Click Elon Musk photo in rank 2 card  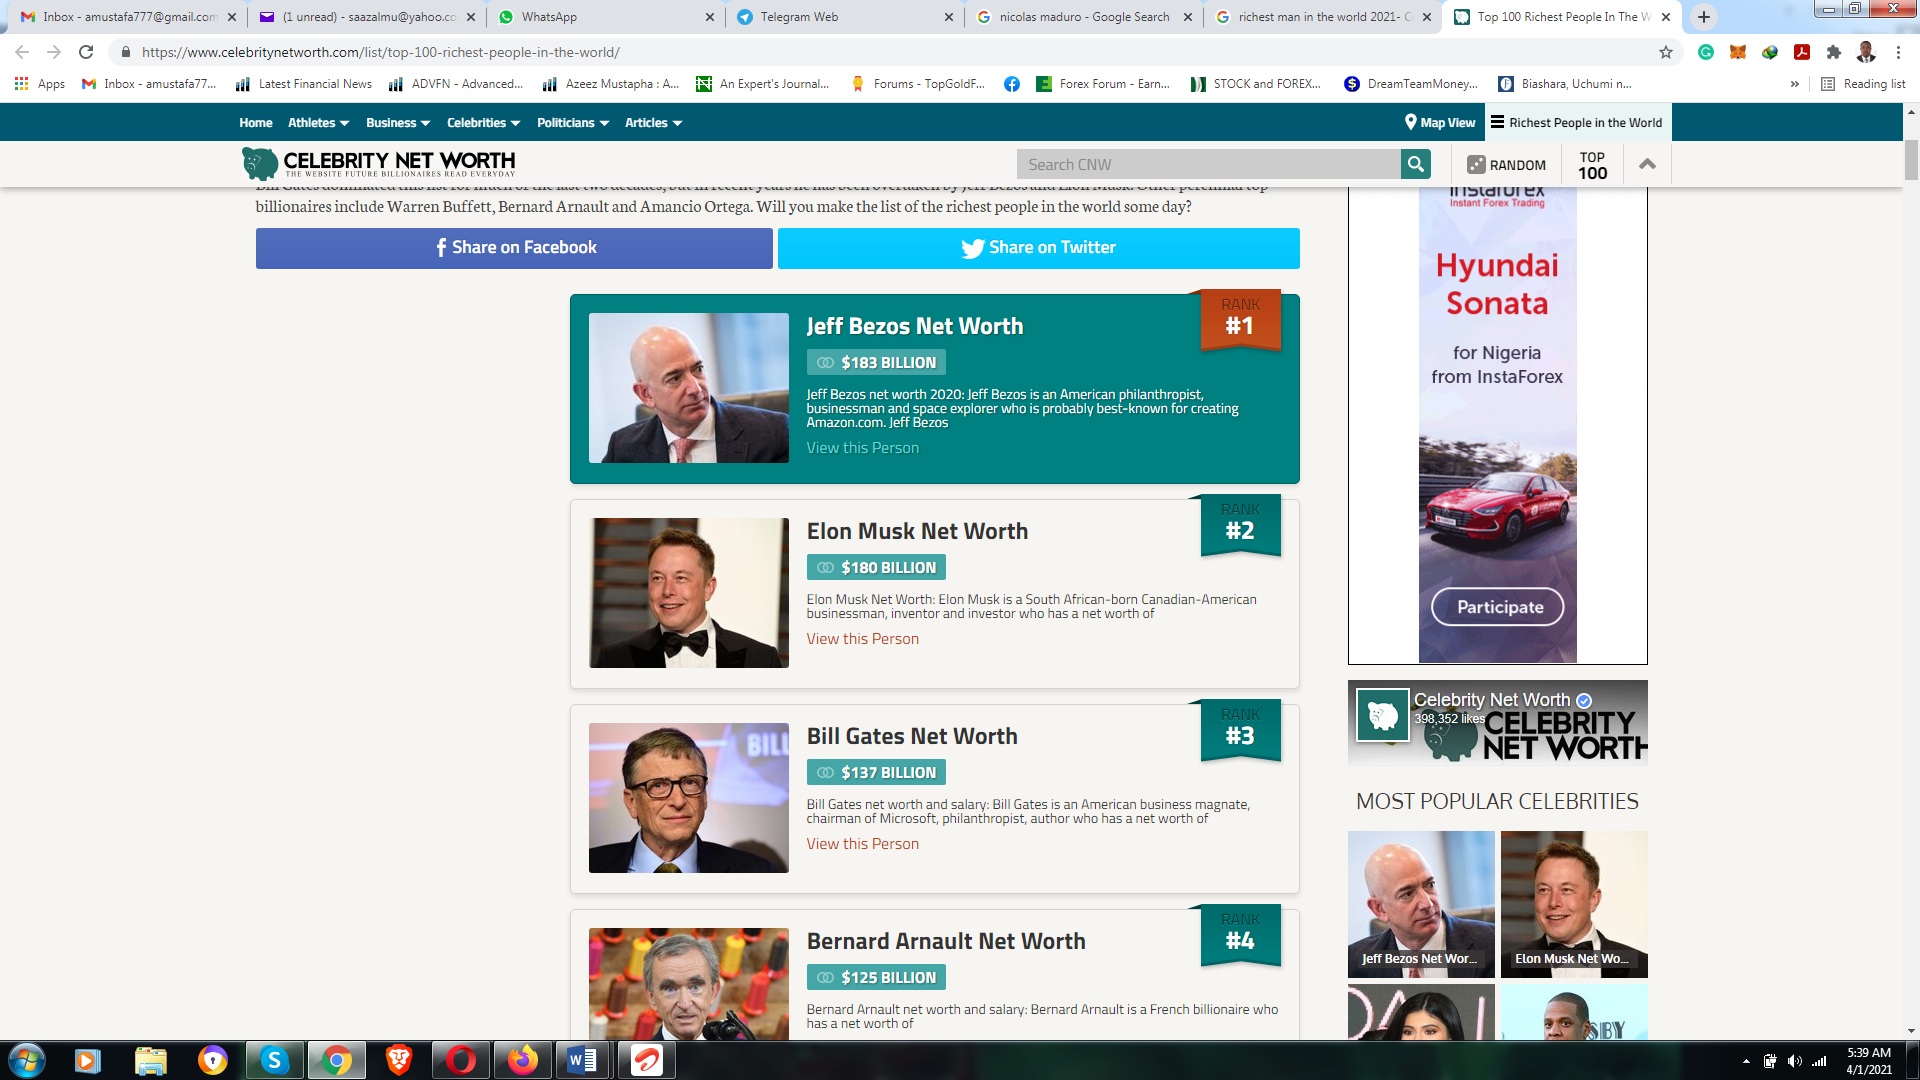coord(688,593)
